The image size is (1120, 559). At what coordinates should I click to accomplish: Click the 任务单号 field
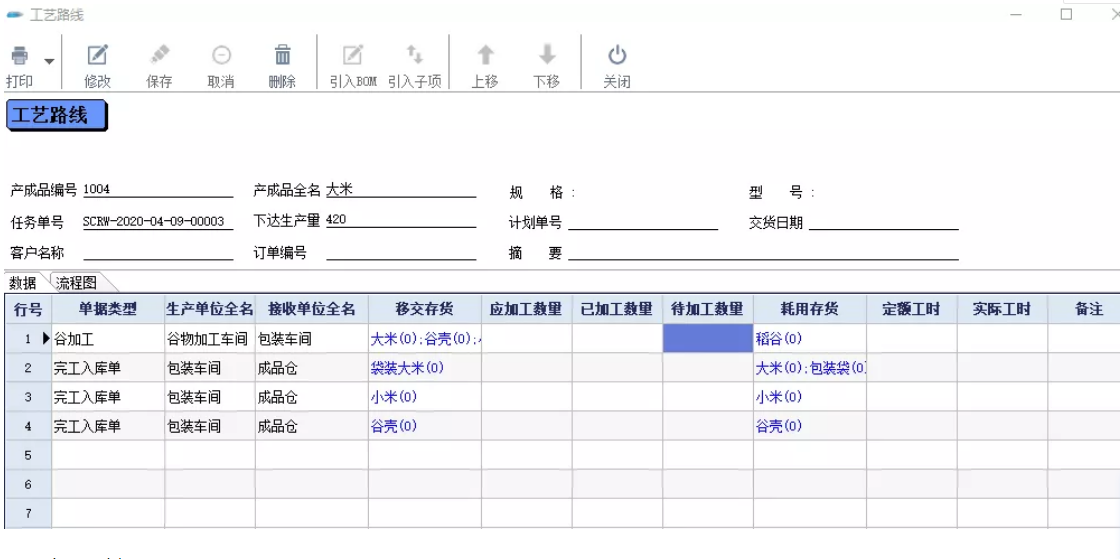(x=158, y=222)
